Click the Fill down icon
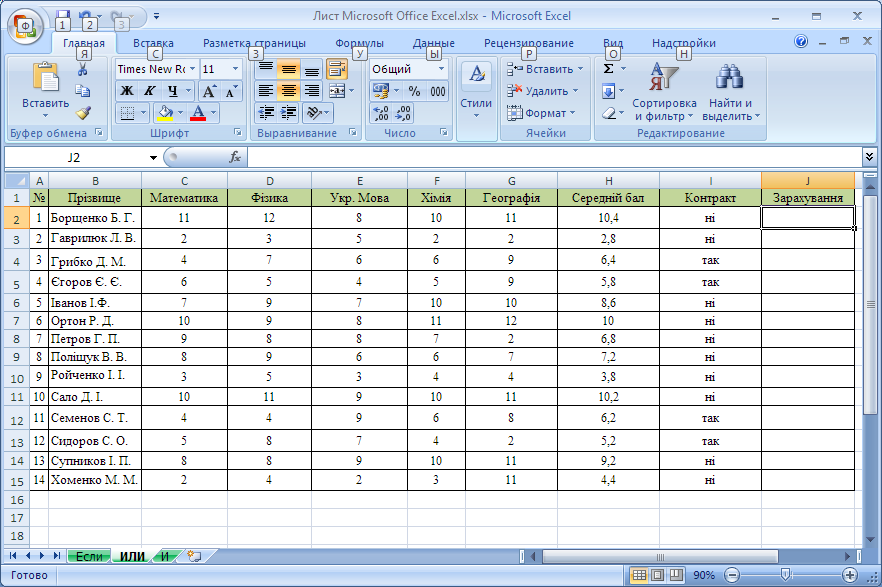The image size is (882, 587). click(x=609, y=91)
